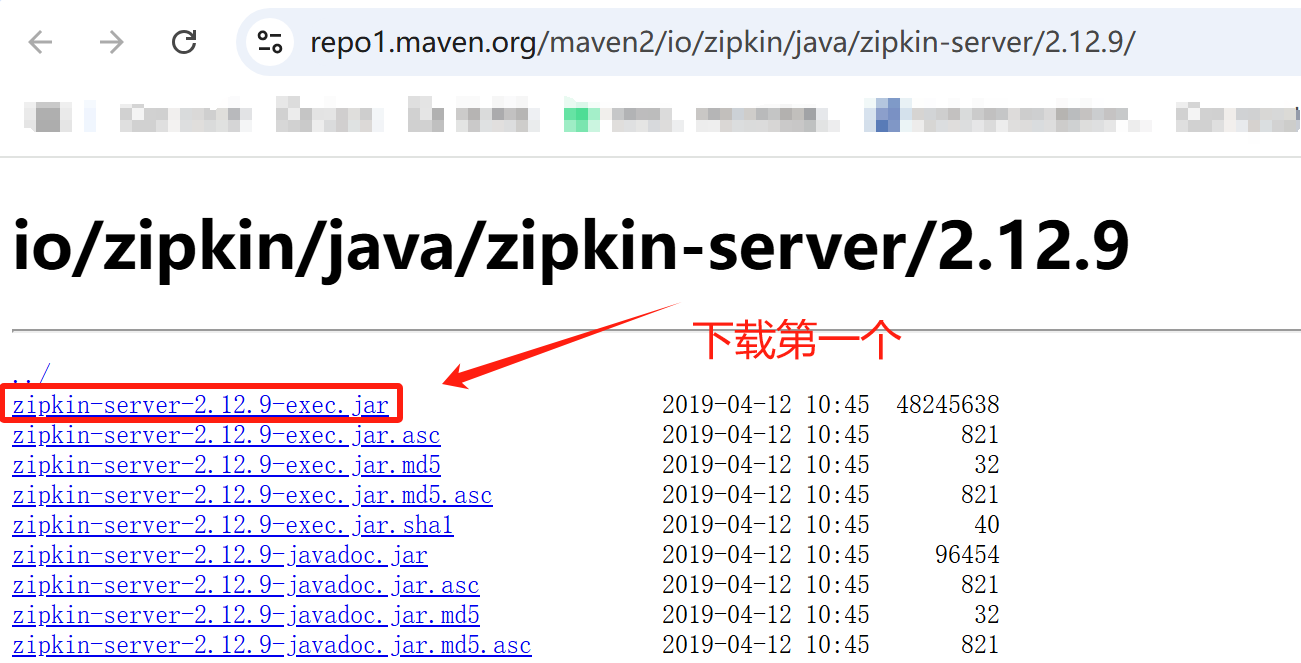Viewport: 1301px width, 663px height.
Task: Reload the page with the refresh icon
Action: tap(184, 42)
